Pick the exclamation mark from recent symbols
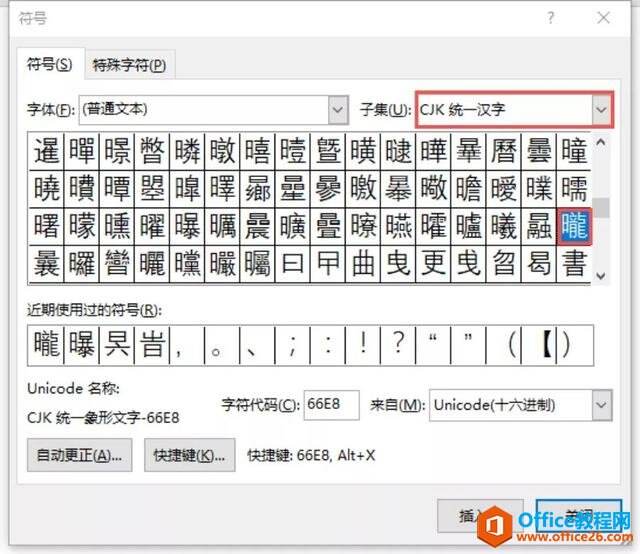Screen dimensions: 640x554 [363, 345]
